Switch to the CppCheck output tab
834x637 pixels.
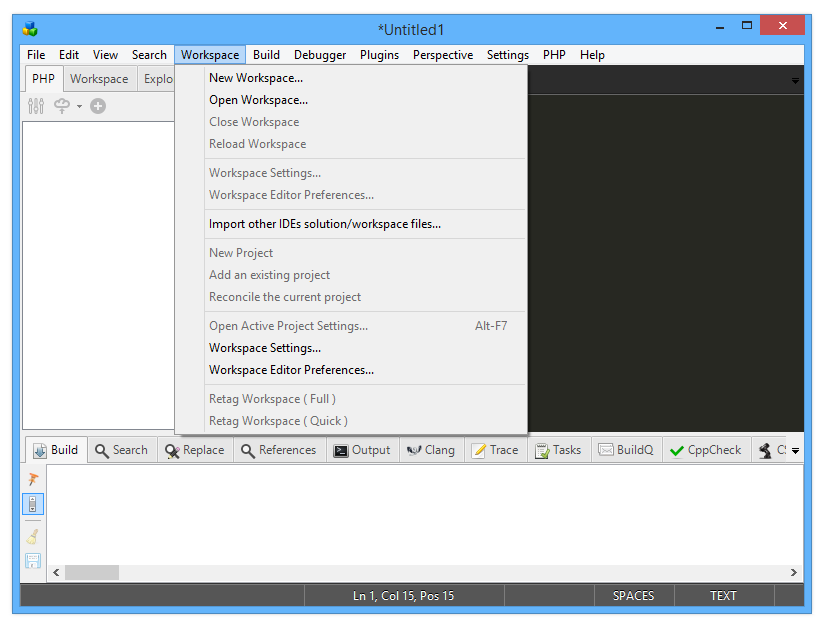tap(705, 450)
